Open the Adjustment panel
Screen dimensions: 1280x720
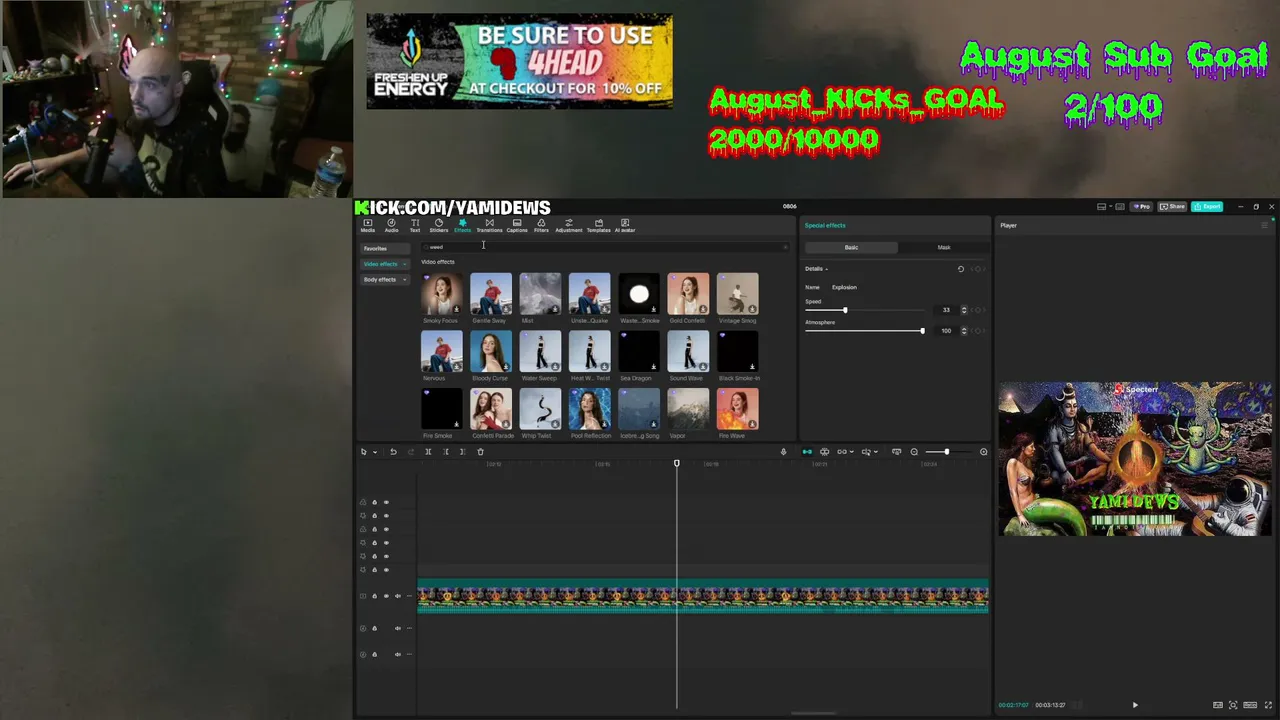[x=569, y=225]
